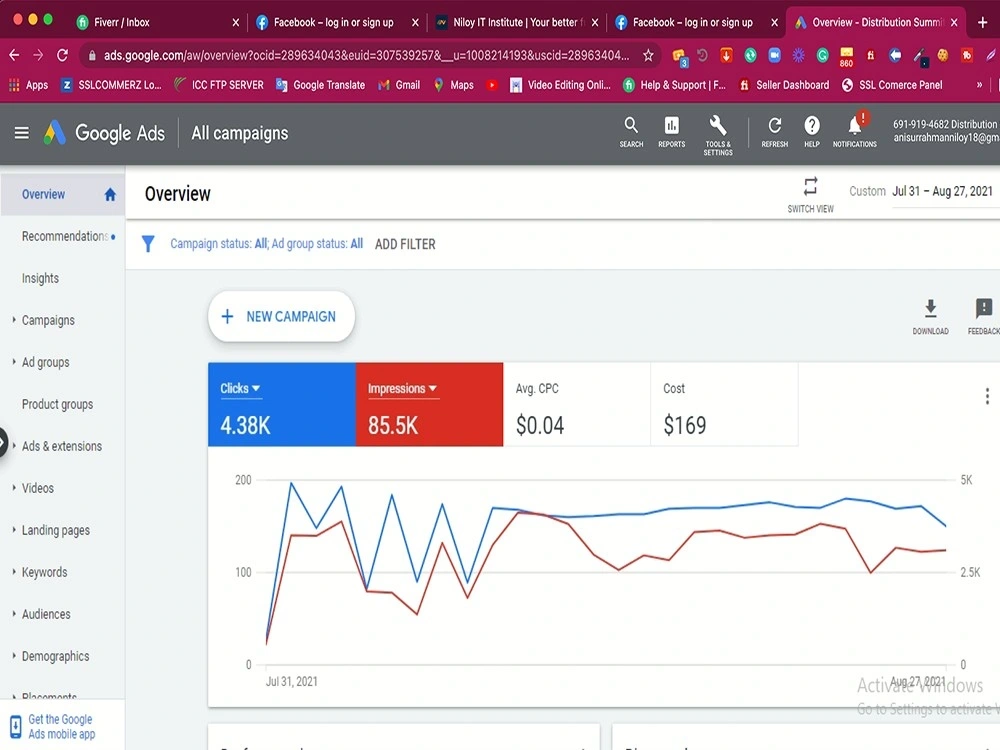Open the Google Ads hamburger menu
Screen dimensions: 1000x750
[22, 133]
